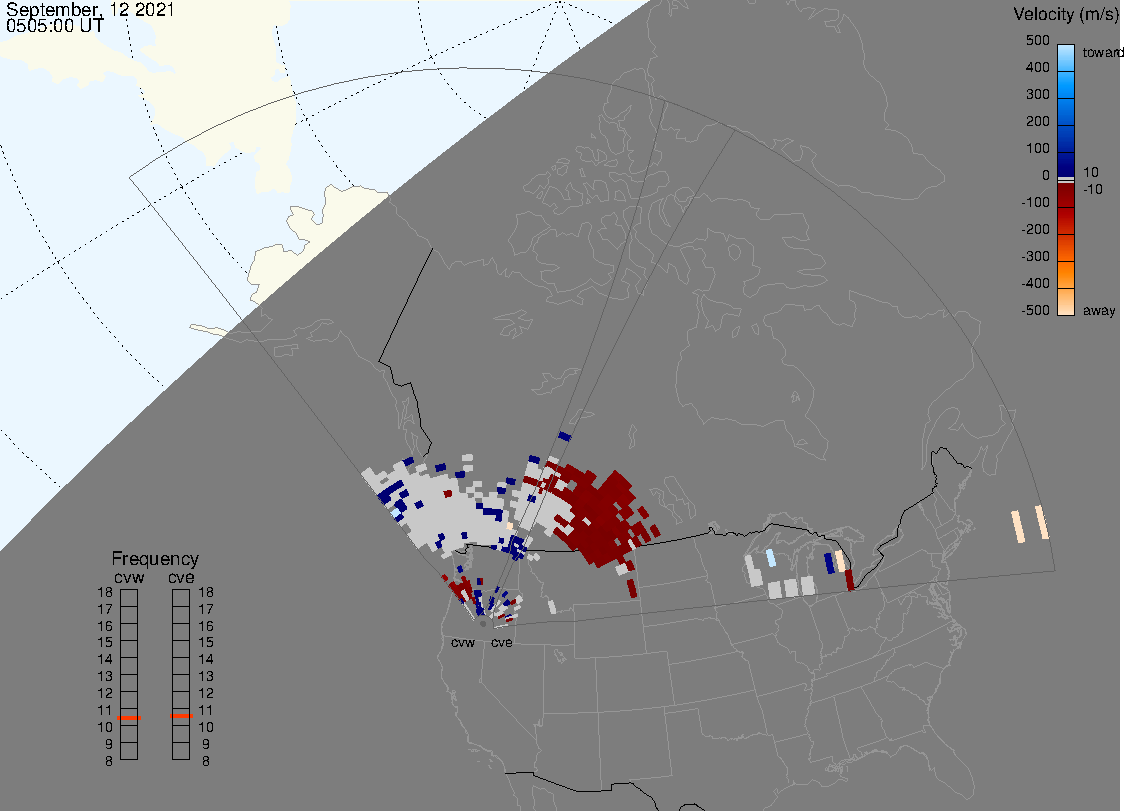Click the '500' label on the velocity scale
This screenshot has width=1124, height=811.
coord(1037,40)
